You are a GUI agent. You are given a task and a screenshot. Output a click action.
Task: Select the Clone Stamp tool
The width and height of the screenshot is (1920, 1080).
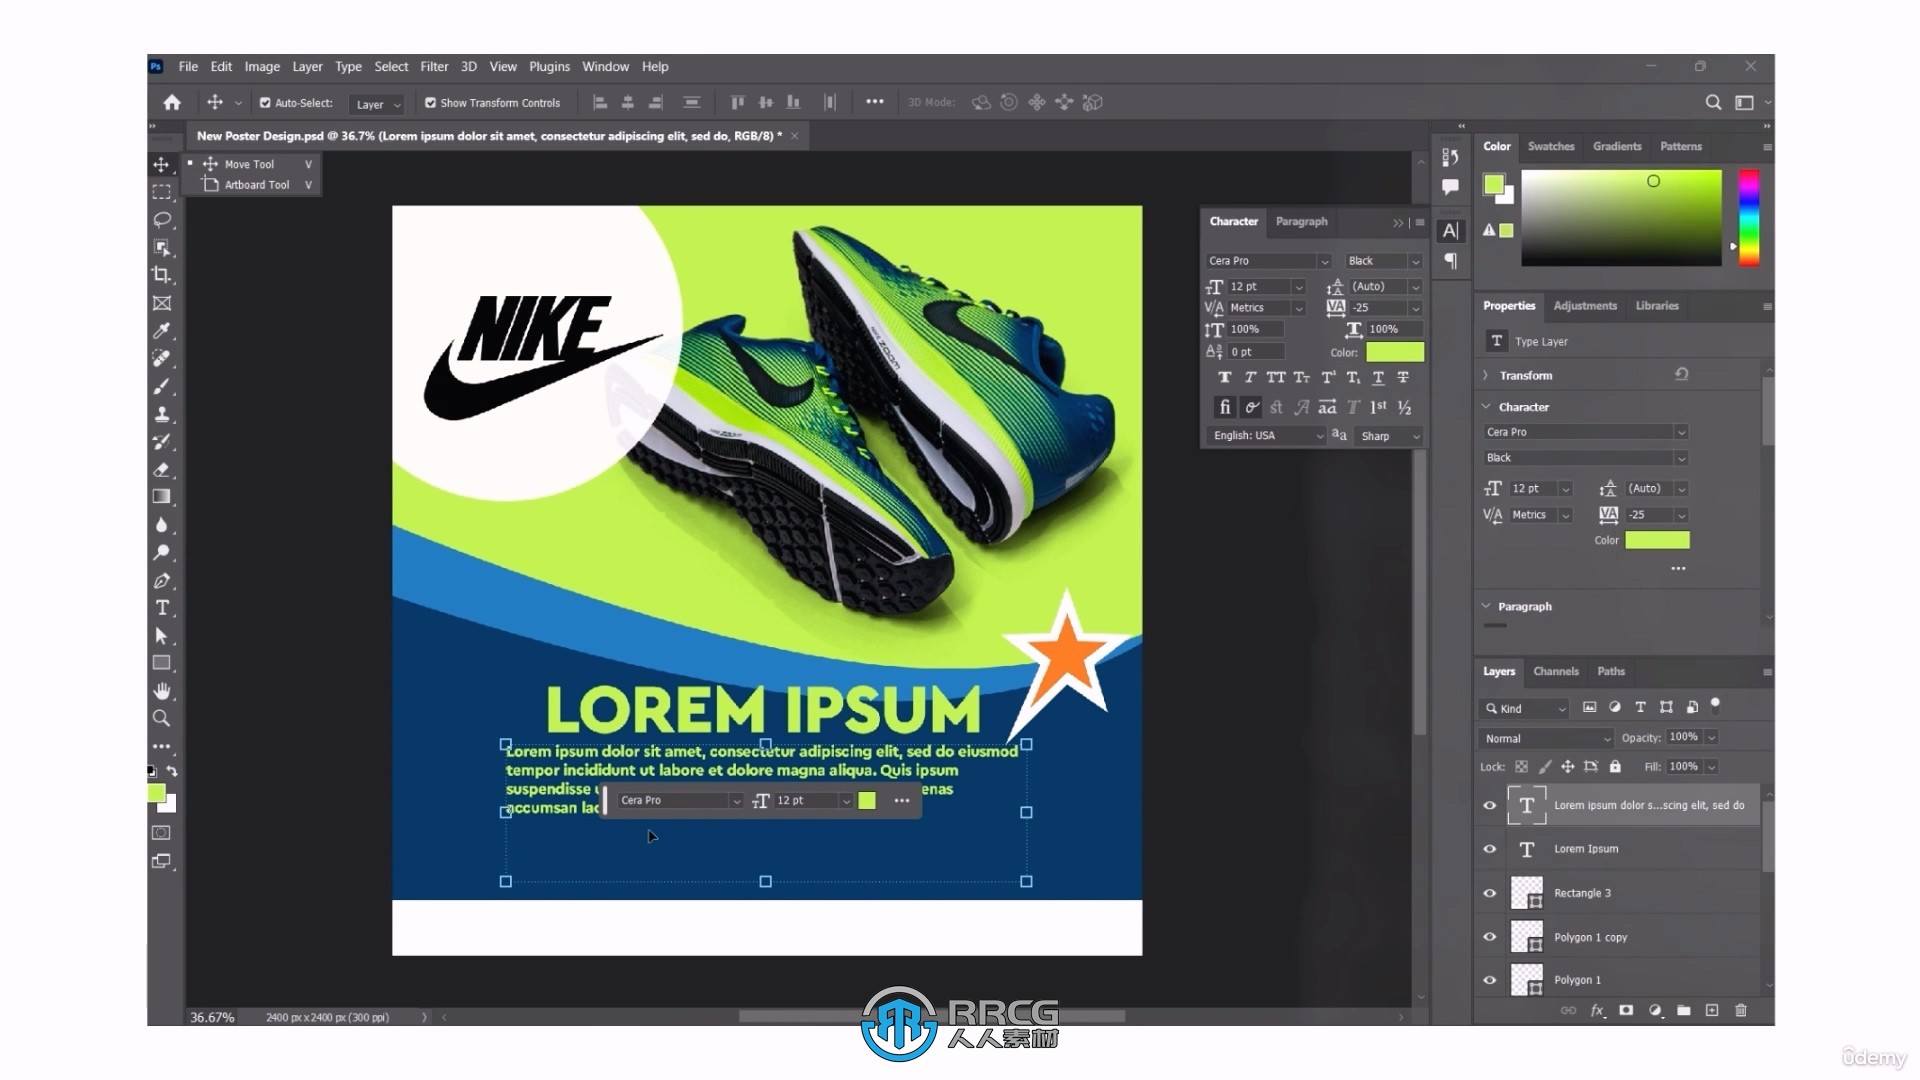162,414
